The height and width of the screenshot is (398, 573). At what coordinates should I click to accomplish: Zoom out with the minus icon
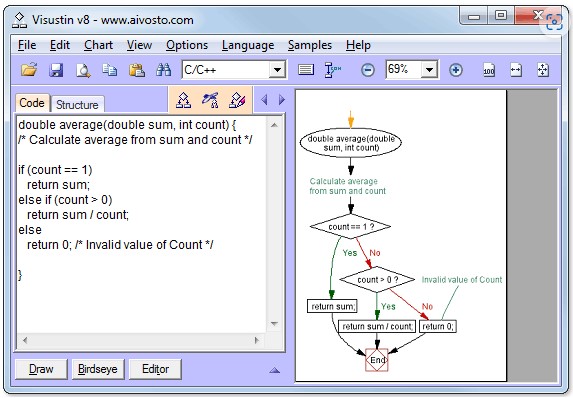click(x=368, y=70)
